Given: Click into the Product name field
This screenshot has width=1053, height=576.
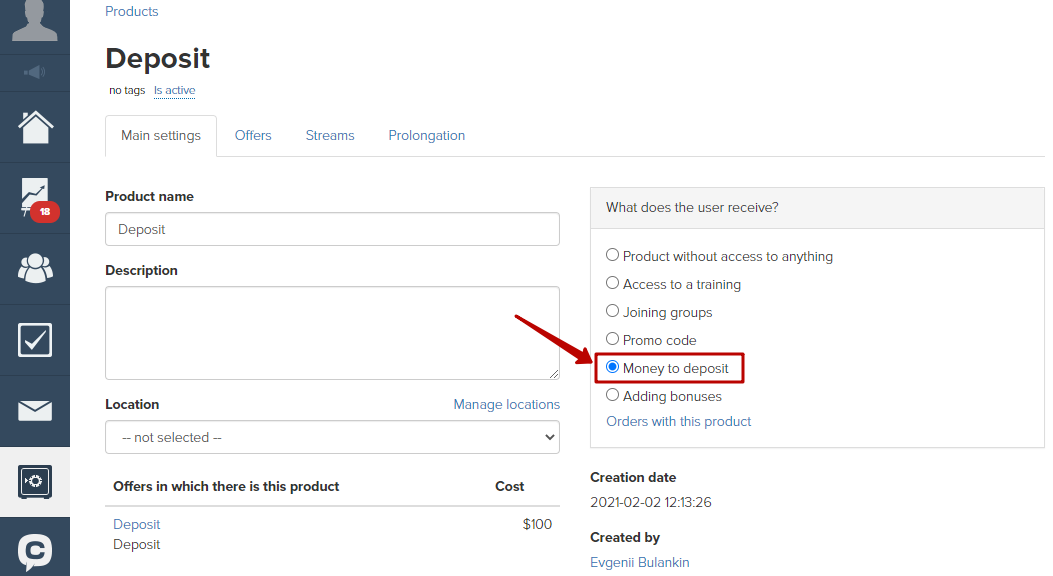Looking at the screenshot, I should [332, 229].
